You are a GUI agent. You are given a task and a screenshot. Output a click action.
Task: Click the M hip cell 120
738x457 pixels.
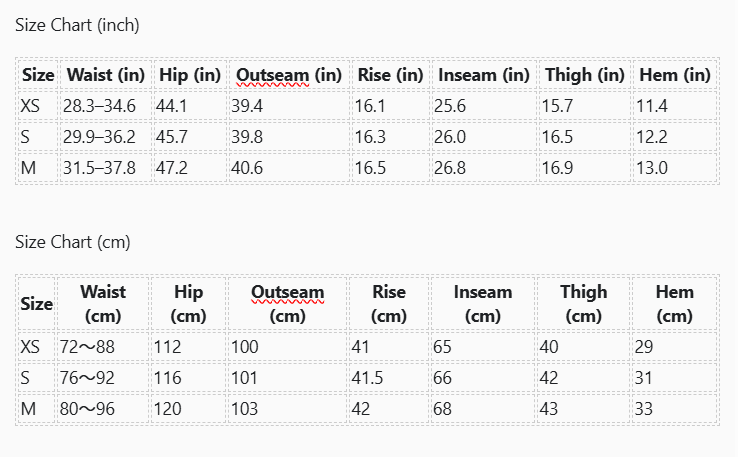188,409
